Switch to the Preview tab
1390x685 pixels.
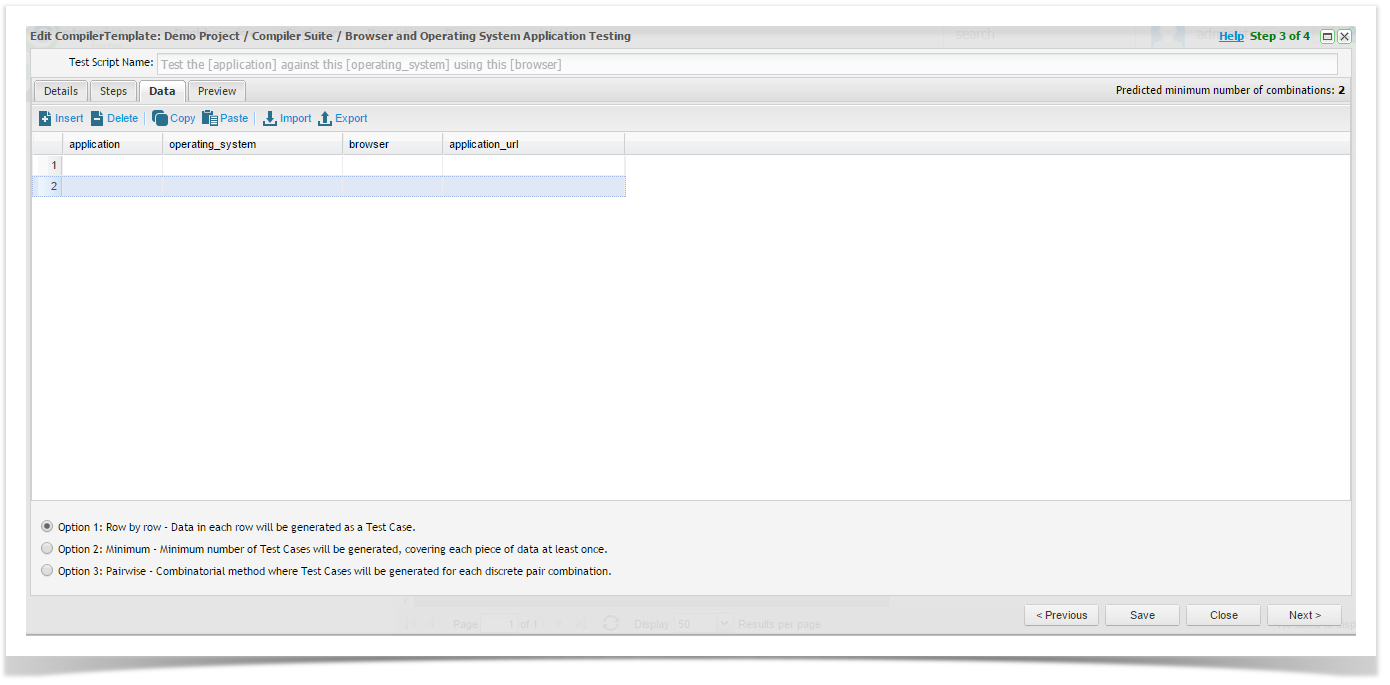pos(217,91)
